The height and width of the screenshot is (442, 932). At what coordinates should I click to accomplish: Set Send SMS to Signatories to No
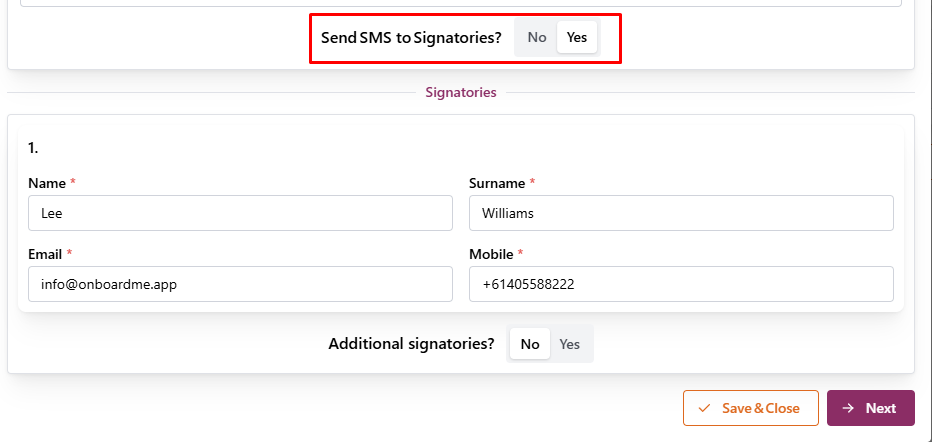point(537,37)
